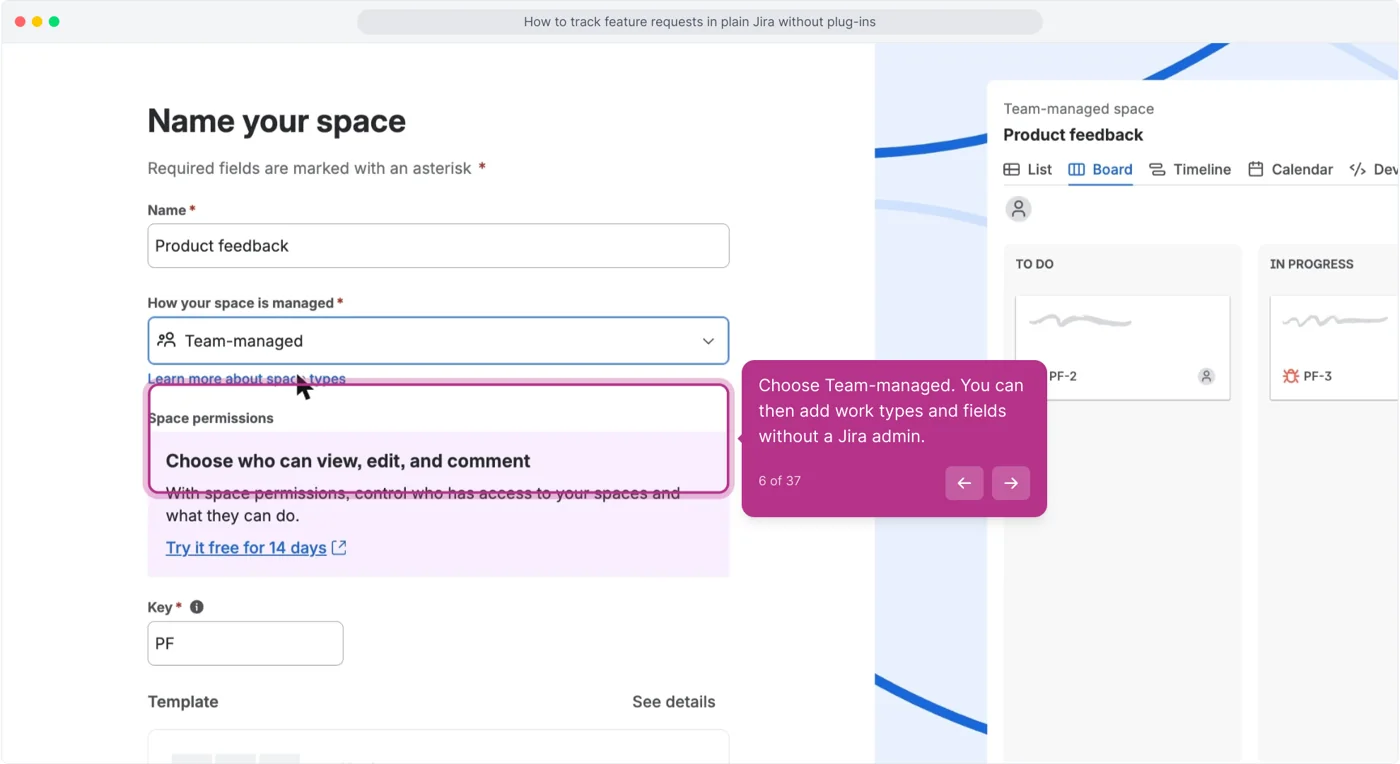
Task: Click the Board view columns icon
Action: (x=1077, y=170)
